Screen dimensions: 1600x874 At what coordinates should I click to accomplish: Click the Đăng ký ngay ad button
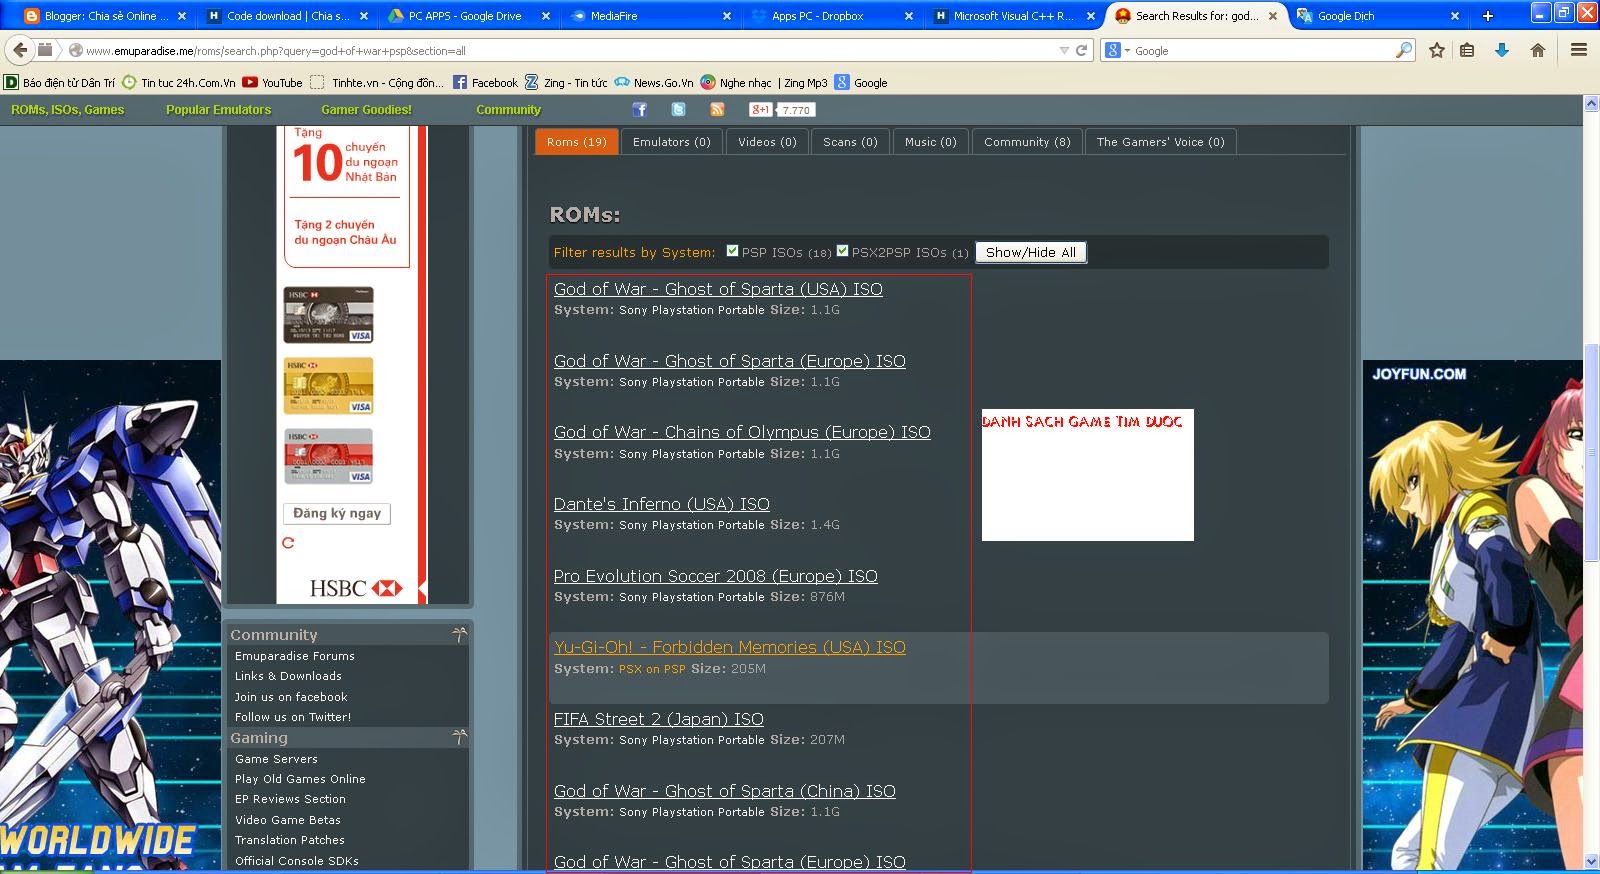[337, 513]
